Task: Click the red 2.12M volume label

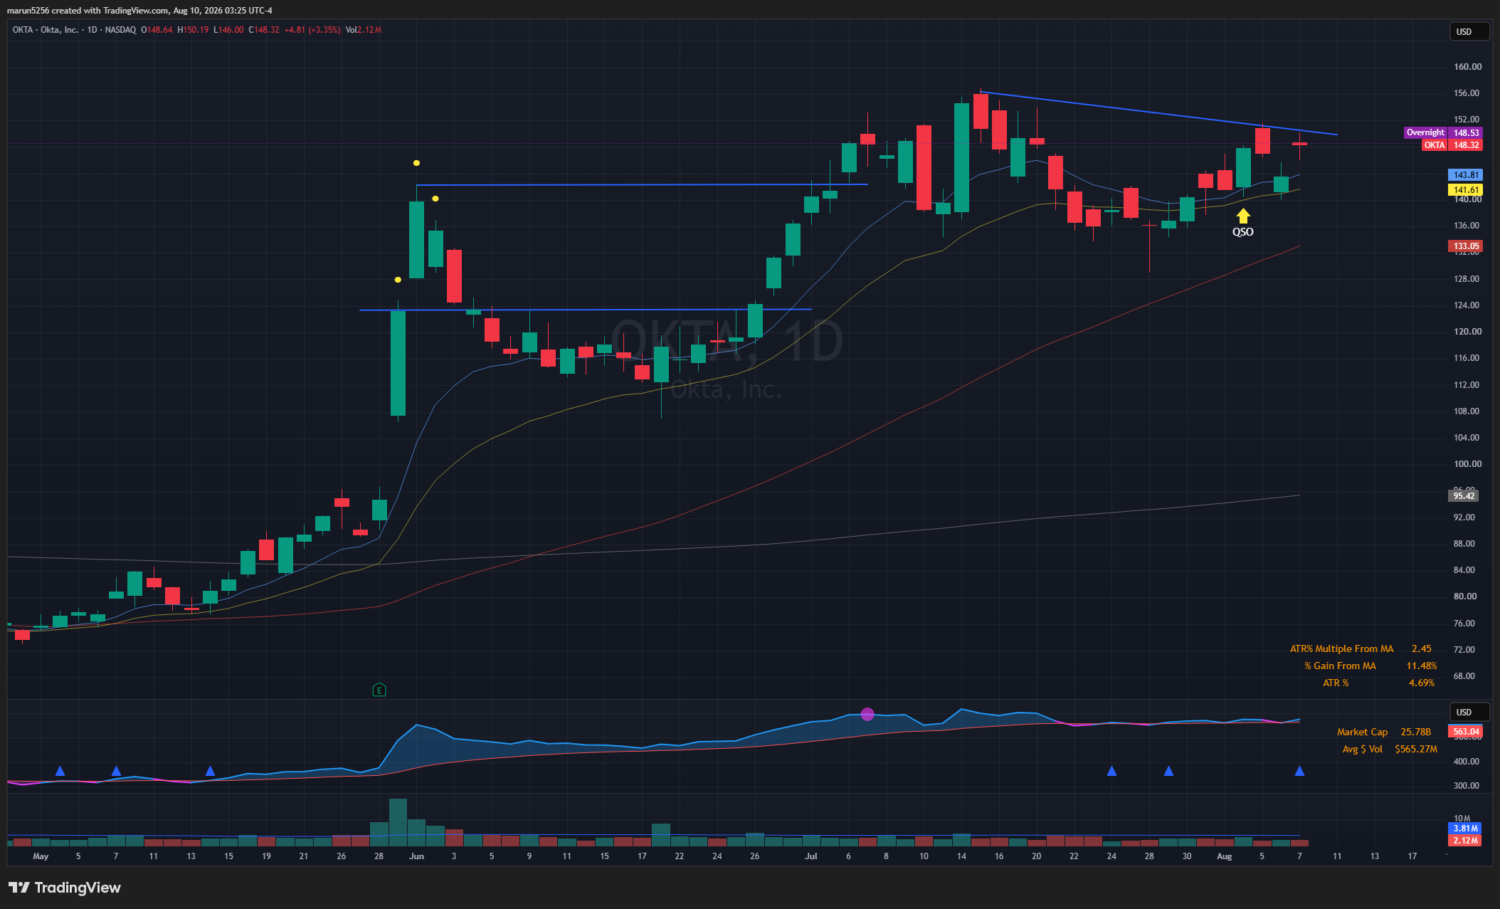Action: 1465,840
